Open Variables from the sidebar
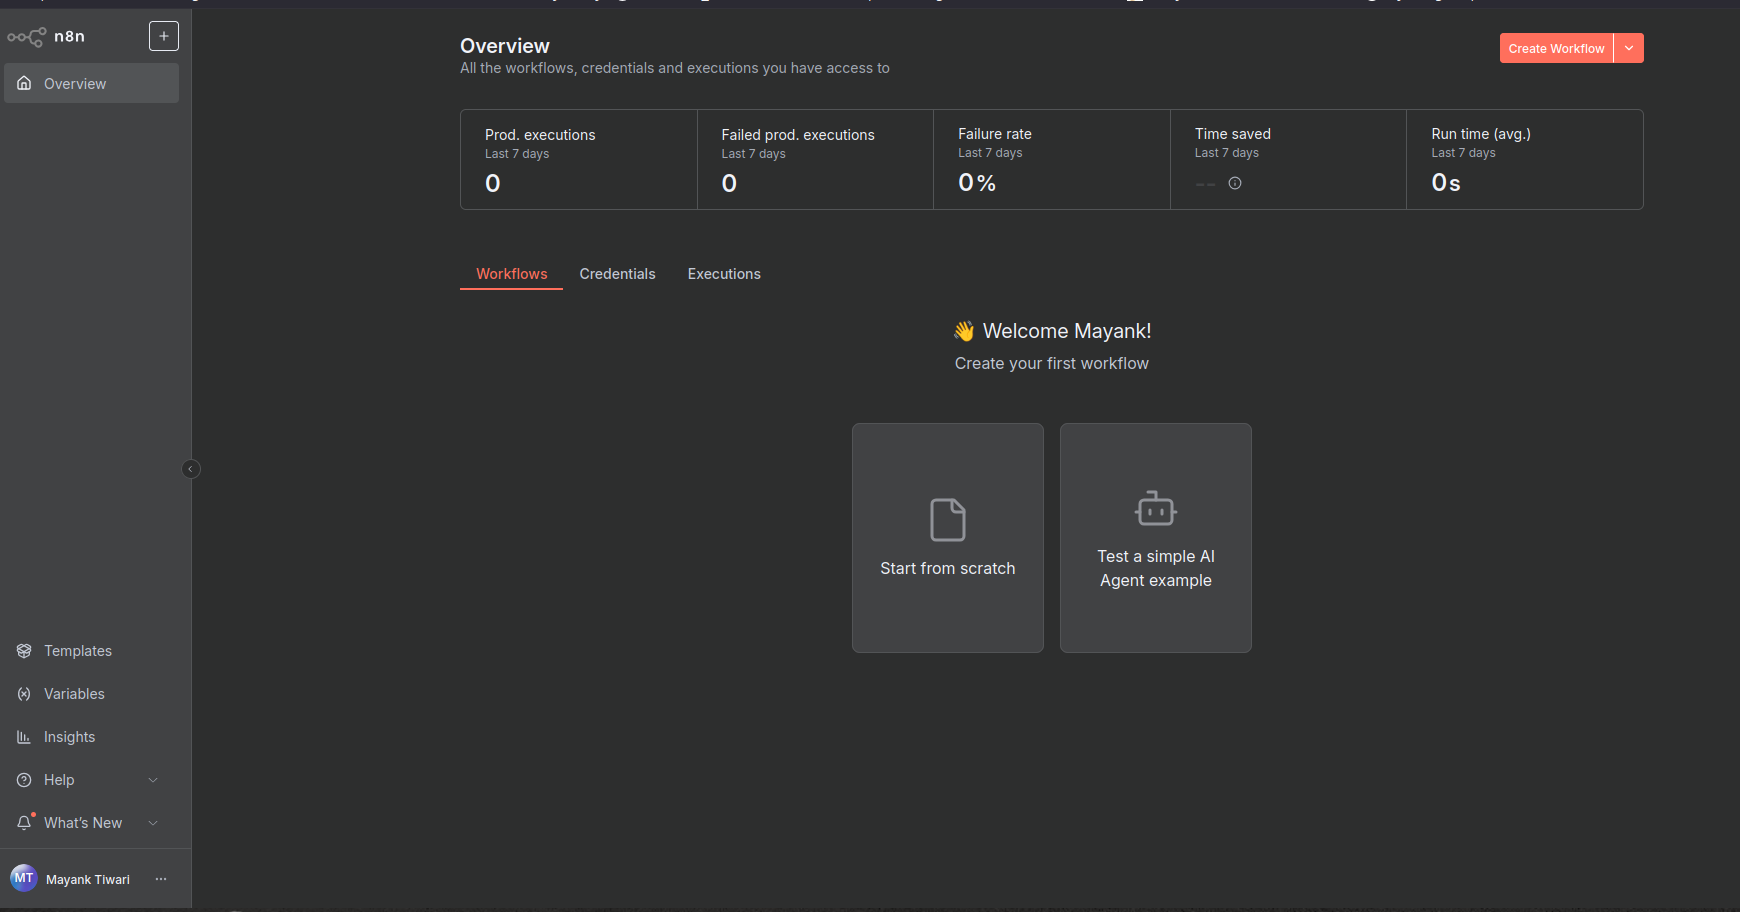 pos(23,693)
